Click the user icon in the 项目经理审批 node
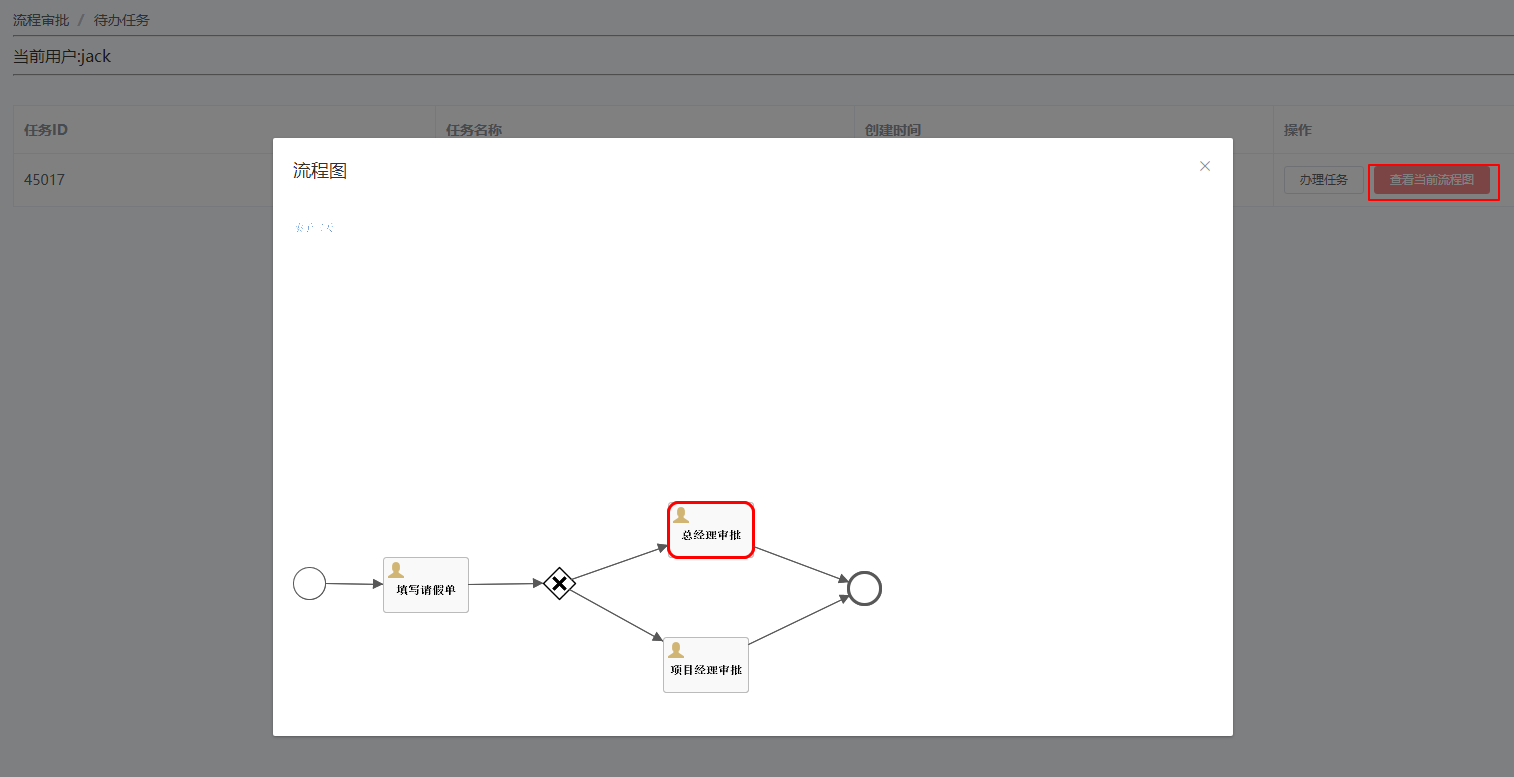 [x=676, y=650]
